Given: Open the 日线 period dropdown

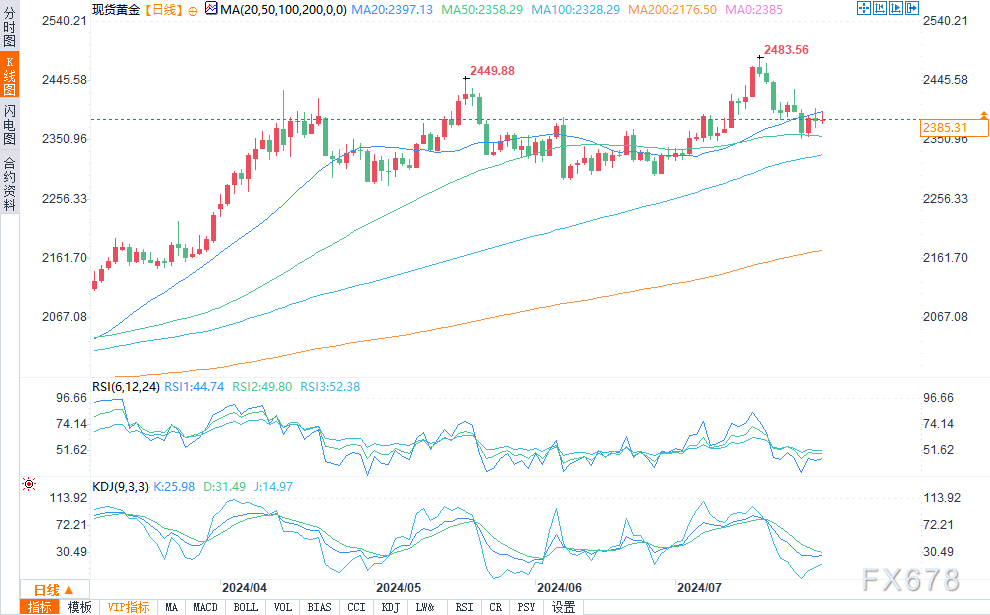Looking at the screenshot, I should tap(54, 590).
